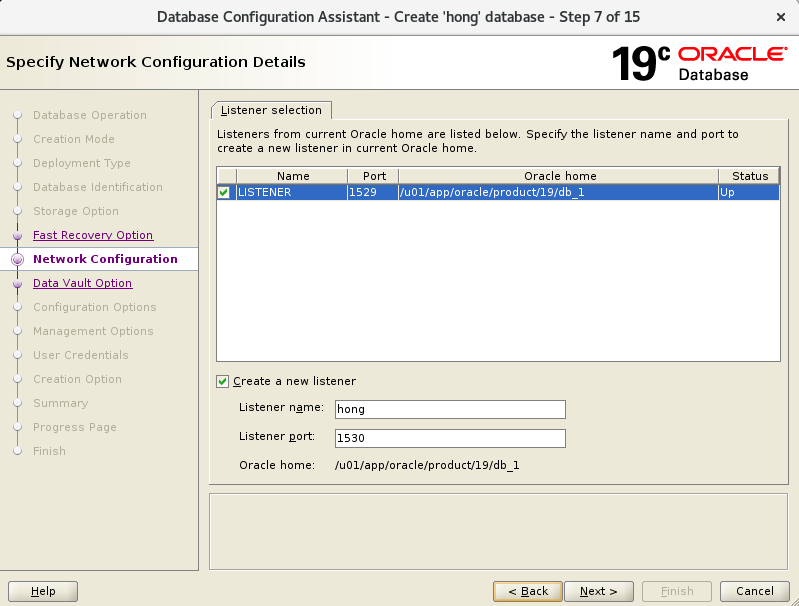
Task: Click the Fast Recovery Option step bullet
Action: tap(18, 235)
